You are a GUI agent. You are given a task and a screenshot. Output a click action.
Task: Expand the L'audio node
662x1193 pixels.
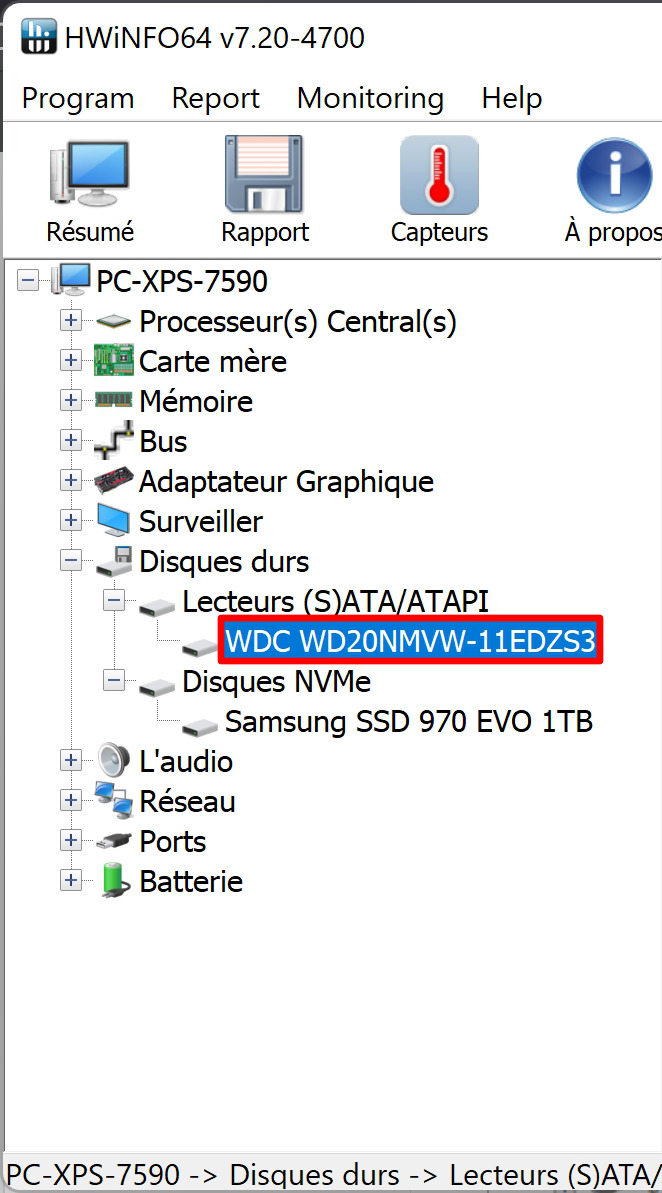point(71,760)
